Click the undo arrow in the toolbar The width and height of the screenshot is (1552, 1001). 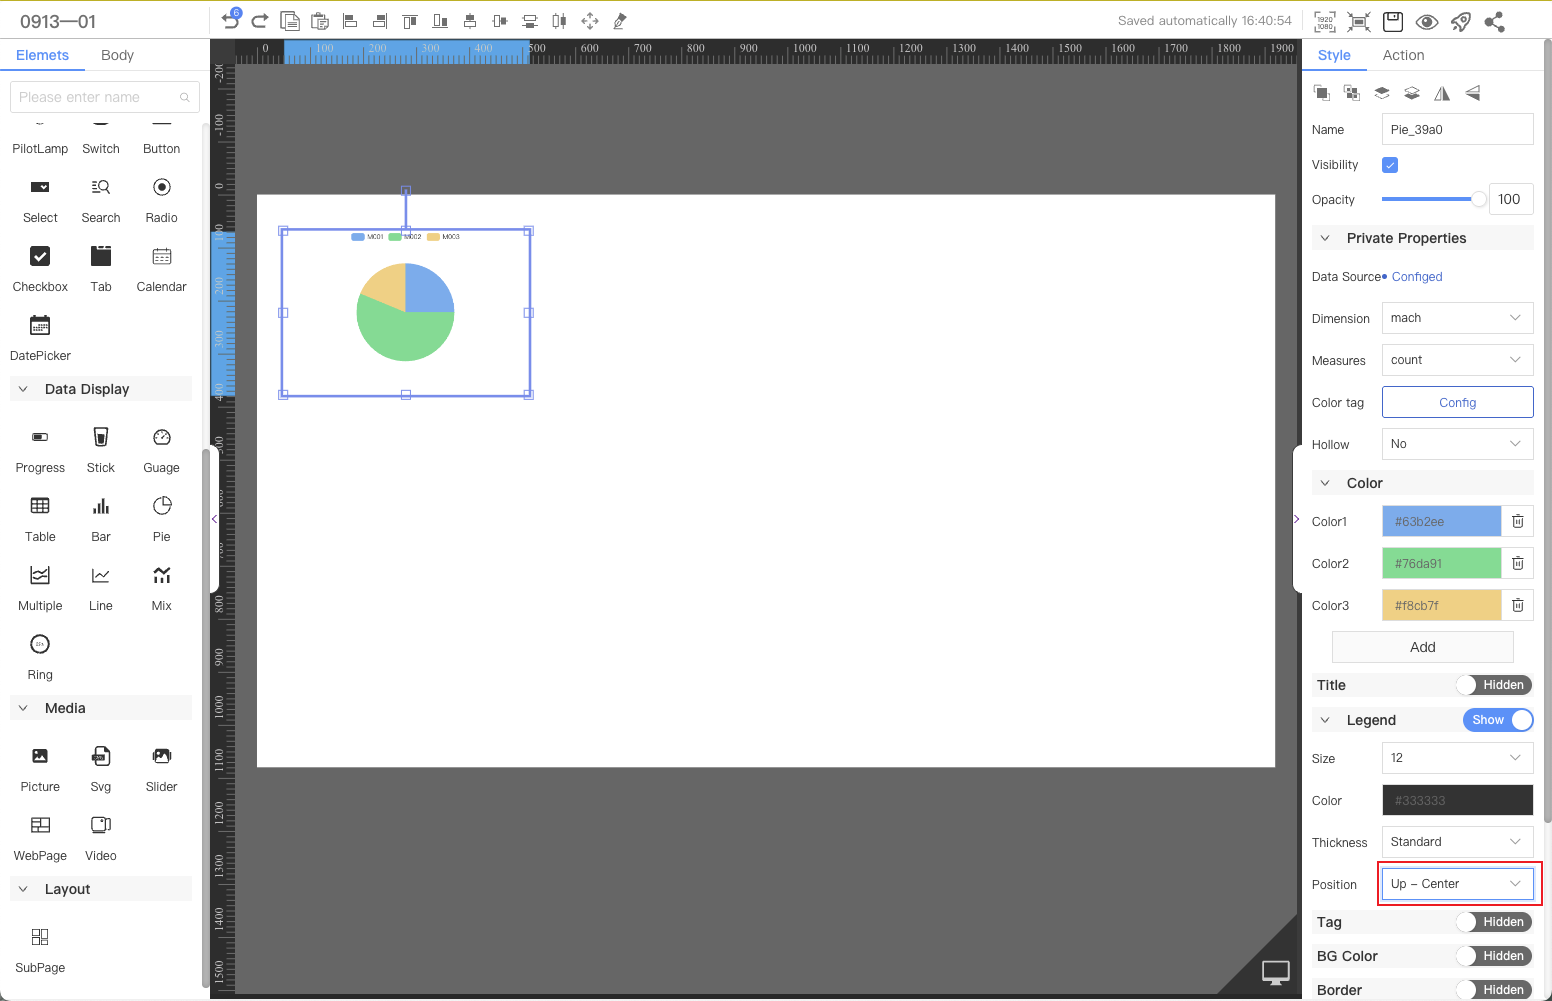(230, 21)
